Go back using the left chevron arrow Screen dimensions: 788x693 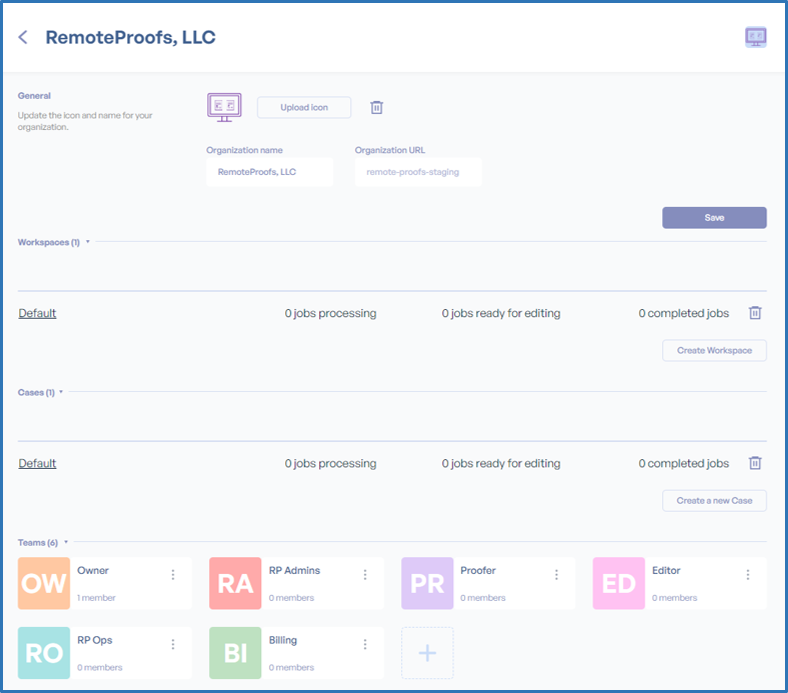pos(23,37)
